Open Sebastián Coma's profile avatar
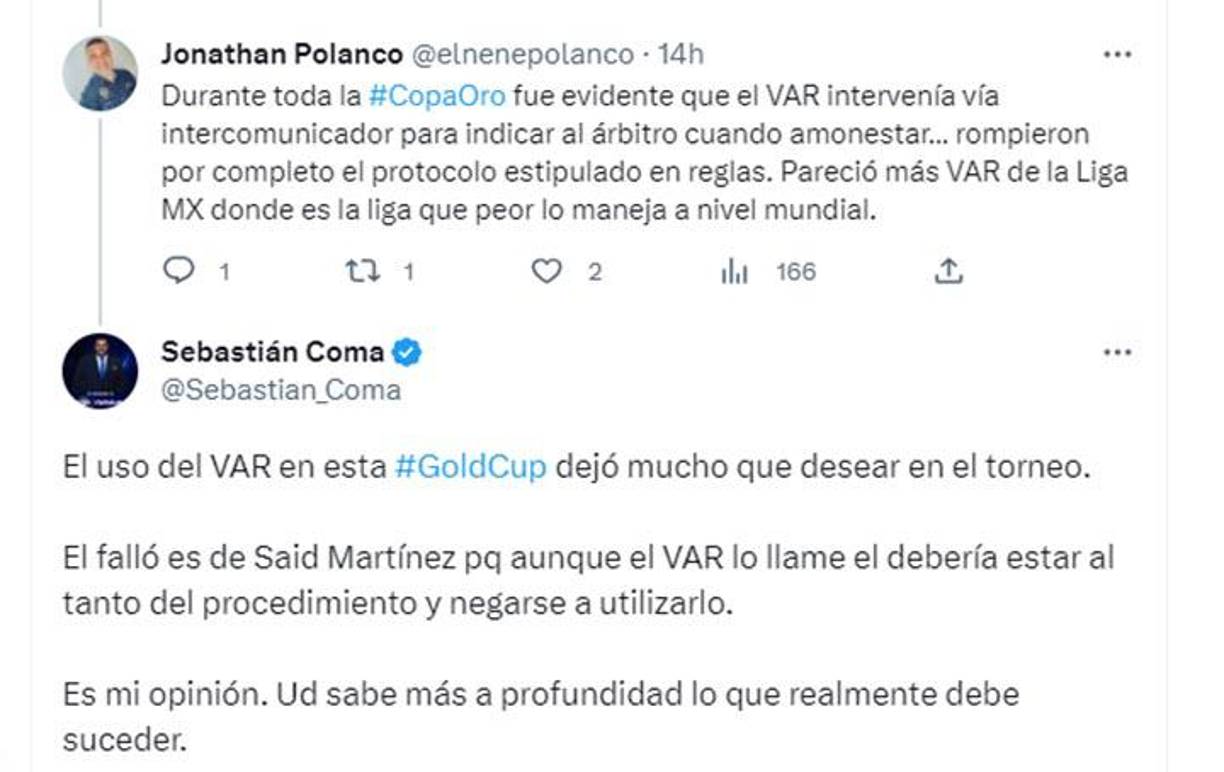Image resolution: width=1224 pixels, height=772 pixels. pyautogui.click(x=102, y=370)
